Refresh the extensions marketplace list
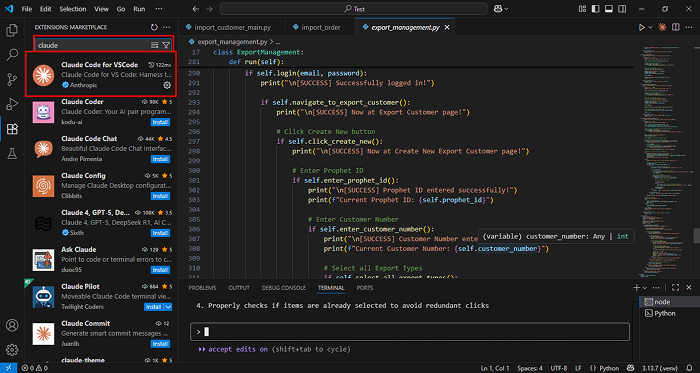Screen dimensions: 700x373 pyautogui.click(x=154, y=27)
